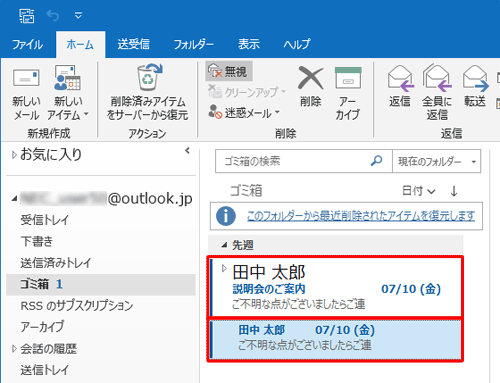Toggle sort order with the down arrow
The height and width of the screenshot is (383, 500).
pos(454,191)
